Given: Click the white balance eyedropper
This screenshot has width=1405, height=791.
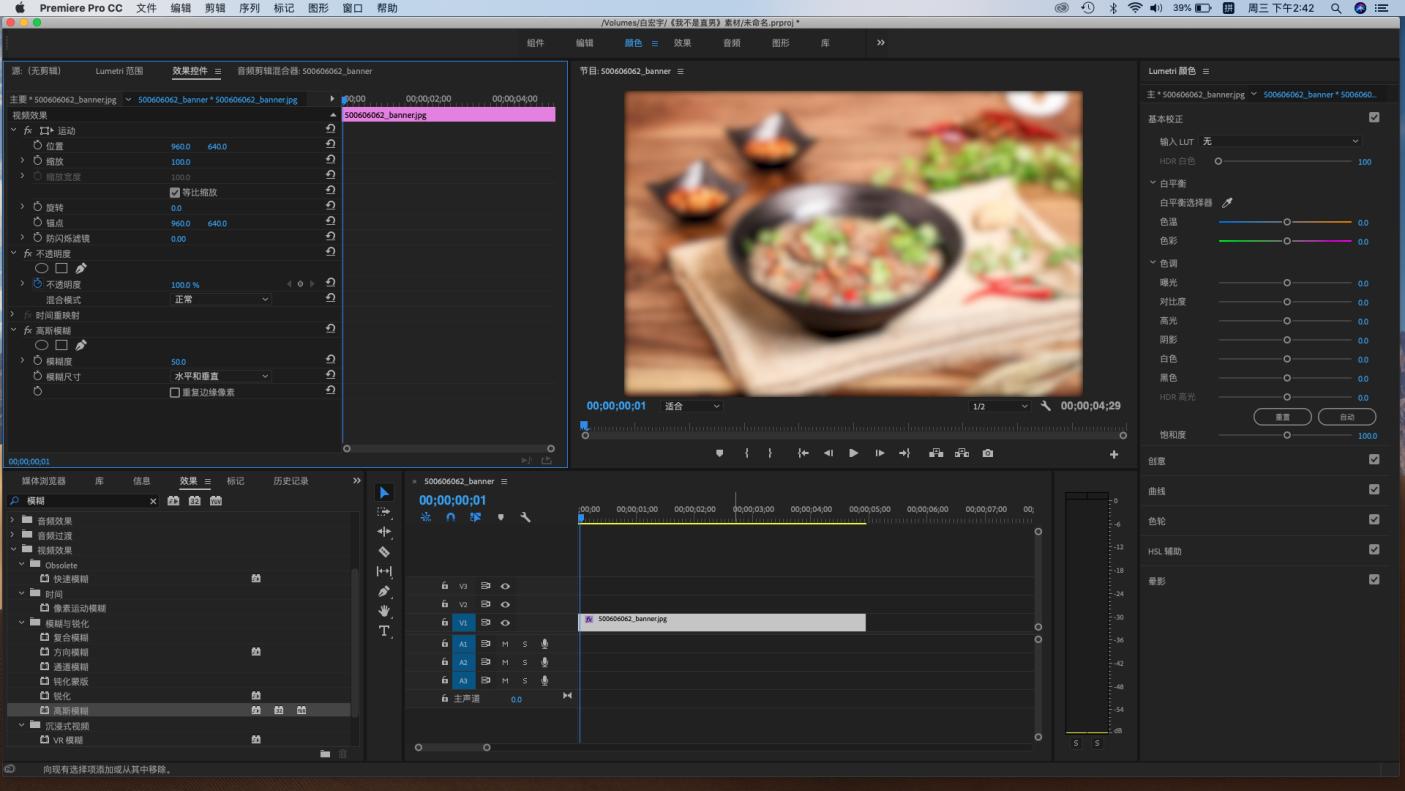Looking at the screenshot, I should tap(1228, 203).
